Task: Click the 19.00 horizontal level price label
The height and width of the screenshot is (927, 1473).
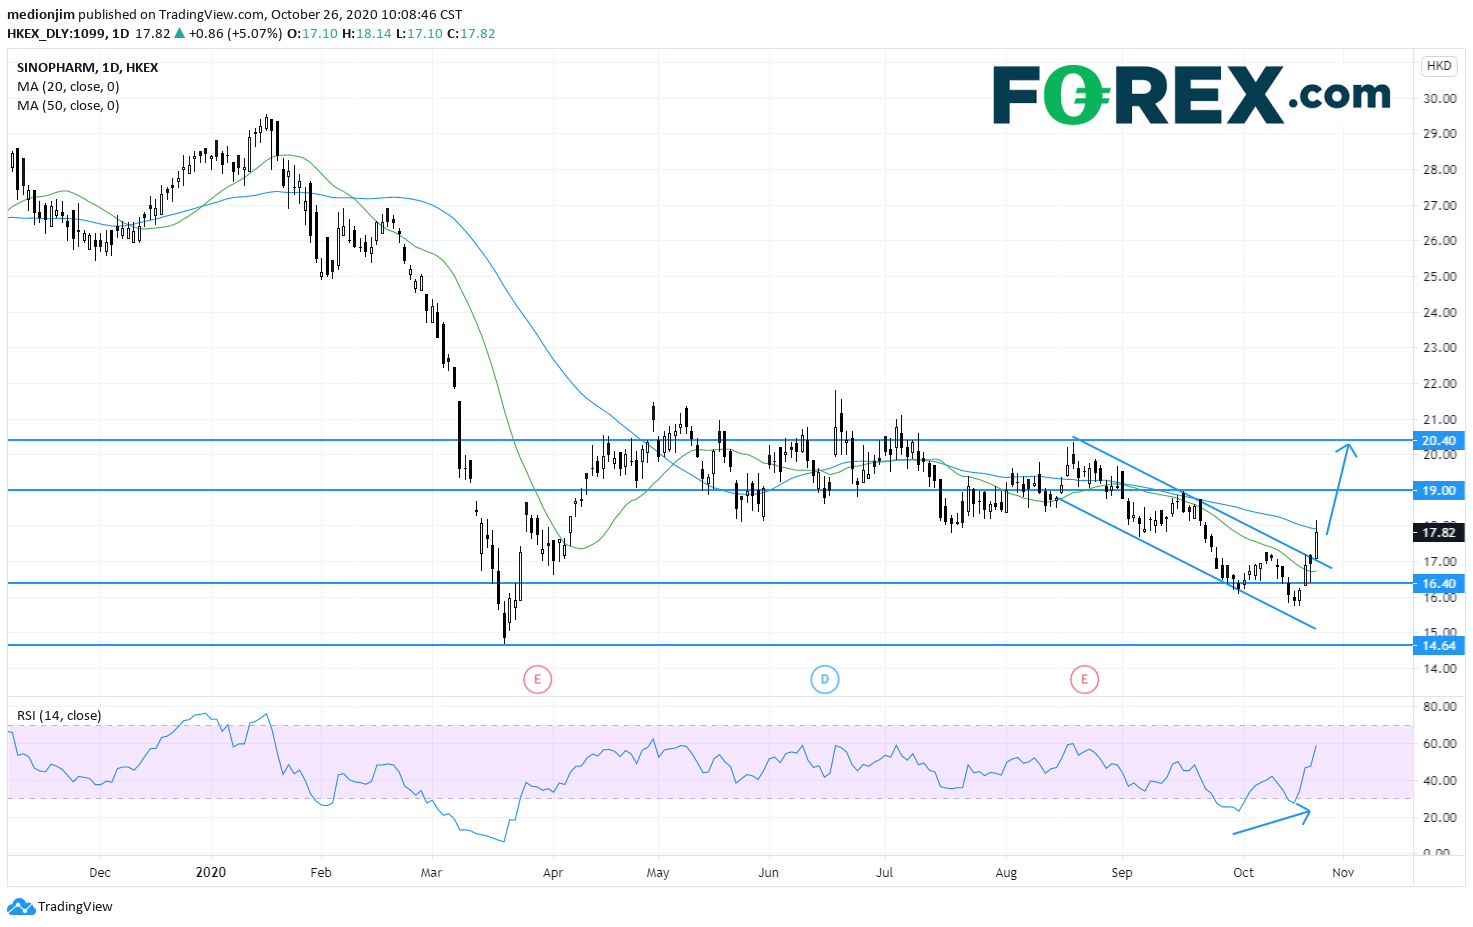Action: 1438,490
